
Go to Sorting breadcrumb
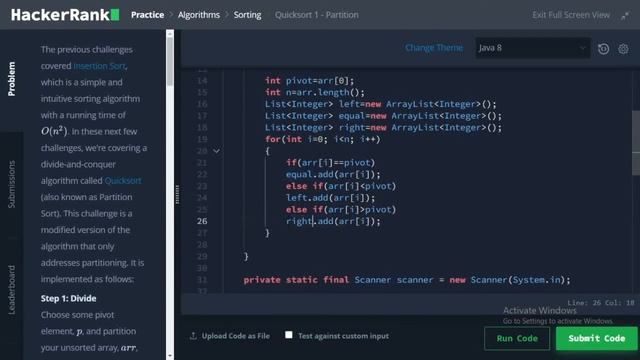click(x=247, y=15)
